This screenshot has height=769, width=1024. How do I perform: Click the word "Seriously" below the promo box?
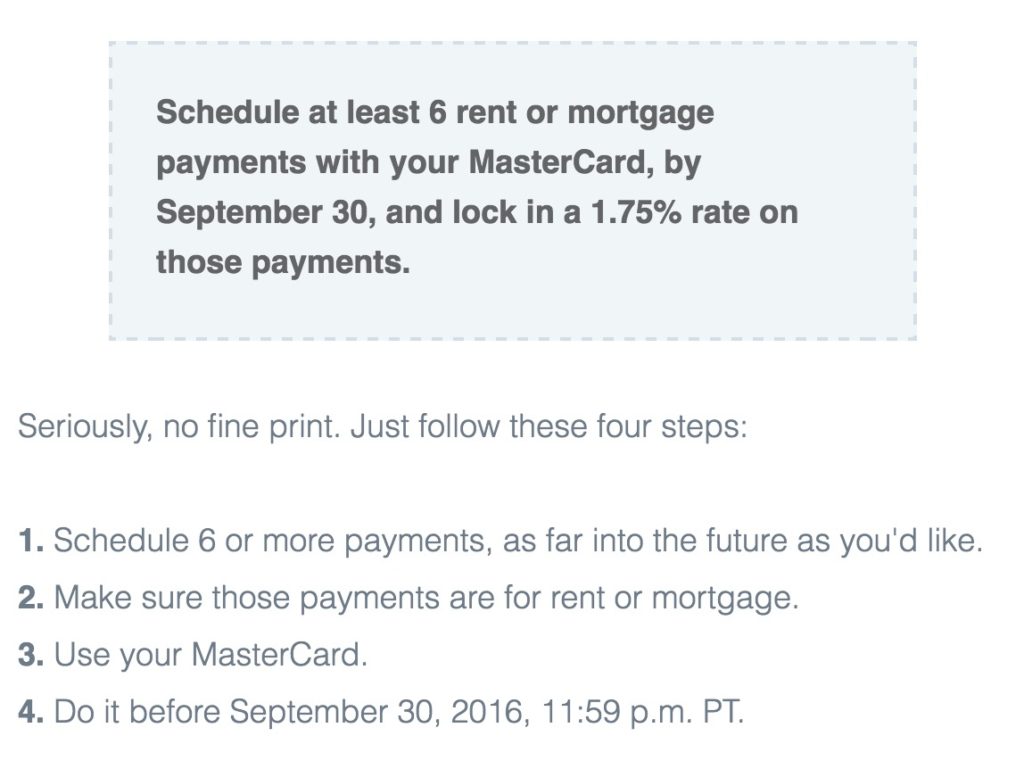pos(78,427)
